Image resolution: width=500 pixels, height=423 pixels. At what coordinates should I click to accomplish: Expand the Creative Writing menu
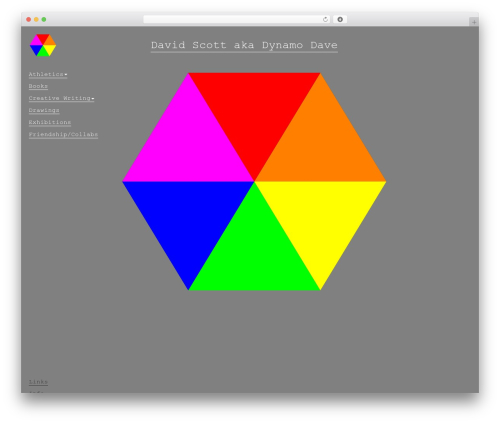(61, 98)
